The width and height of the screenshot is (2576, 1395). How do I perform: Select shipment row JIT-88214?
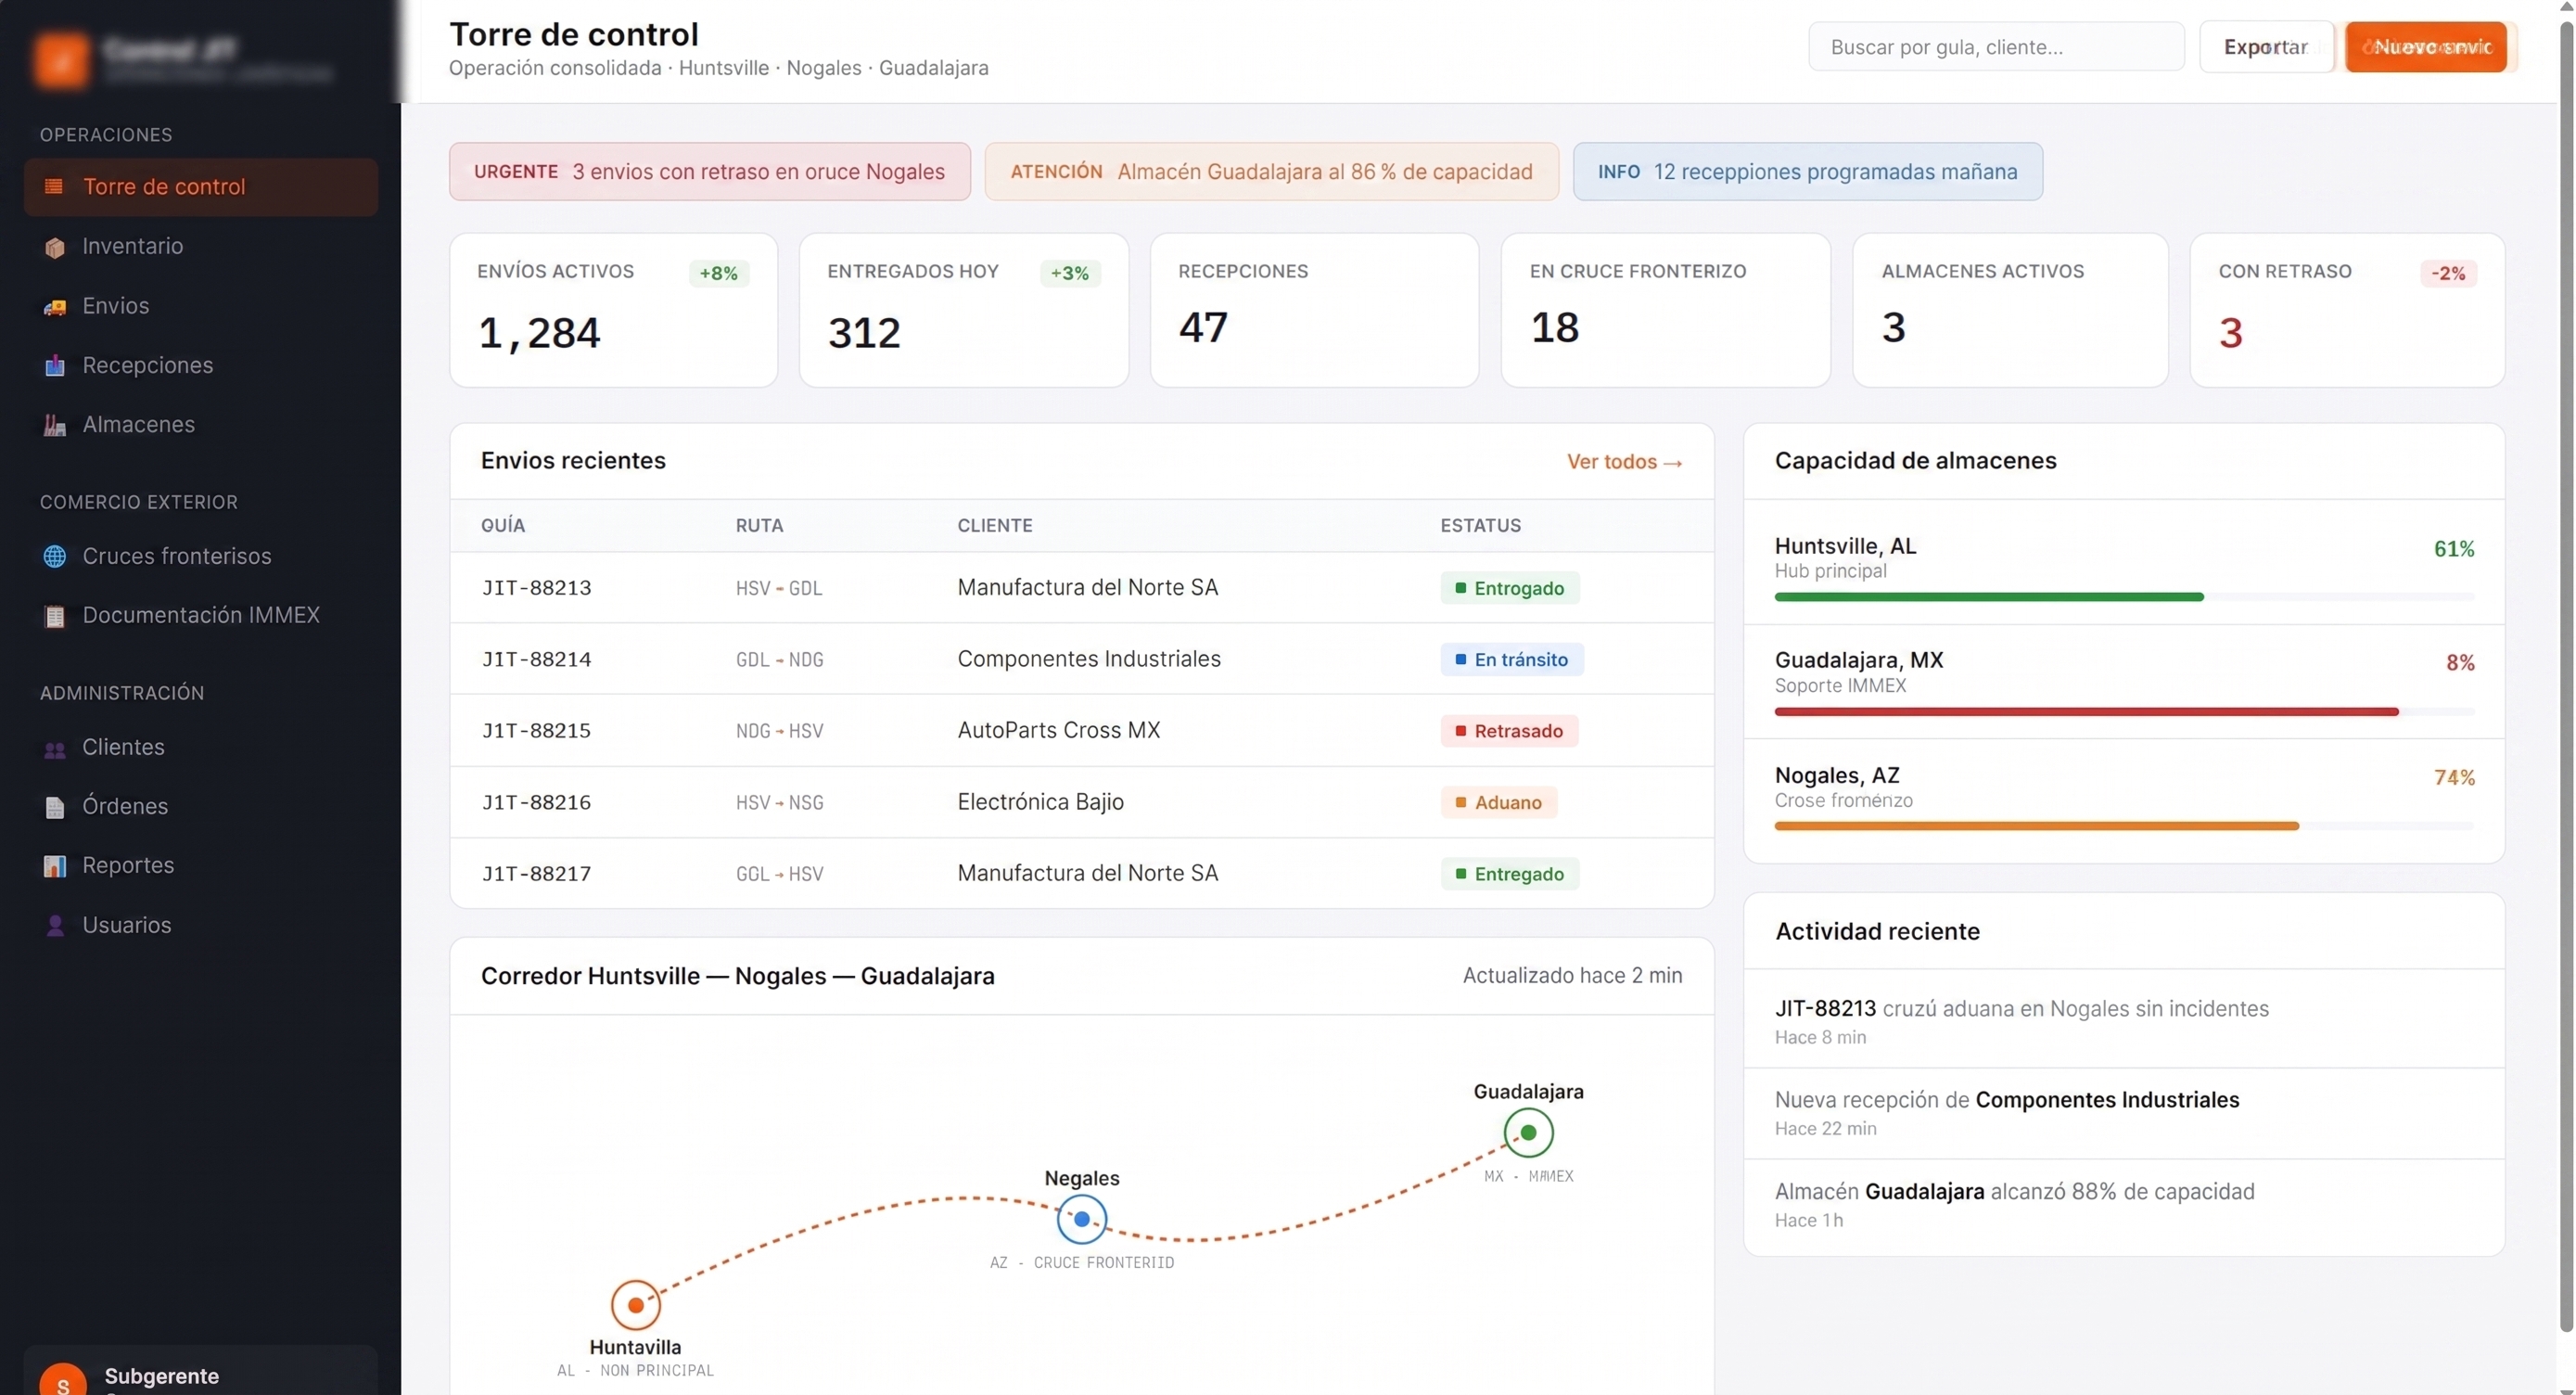[x=1082, y=659]
